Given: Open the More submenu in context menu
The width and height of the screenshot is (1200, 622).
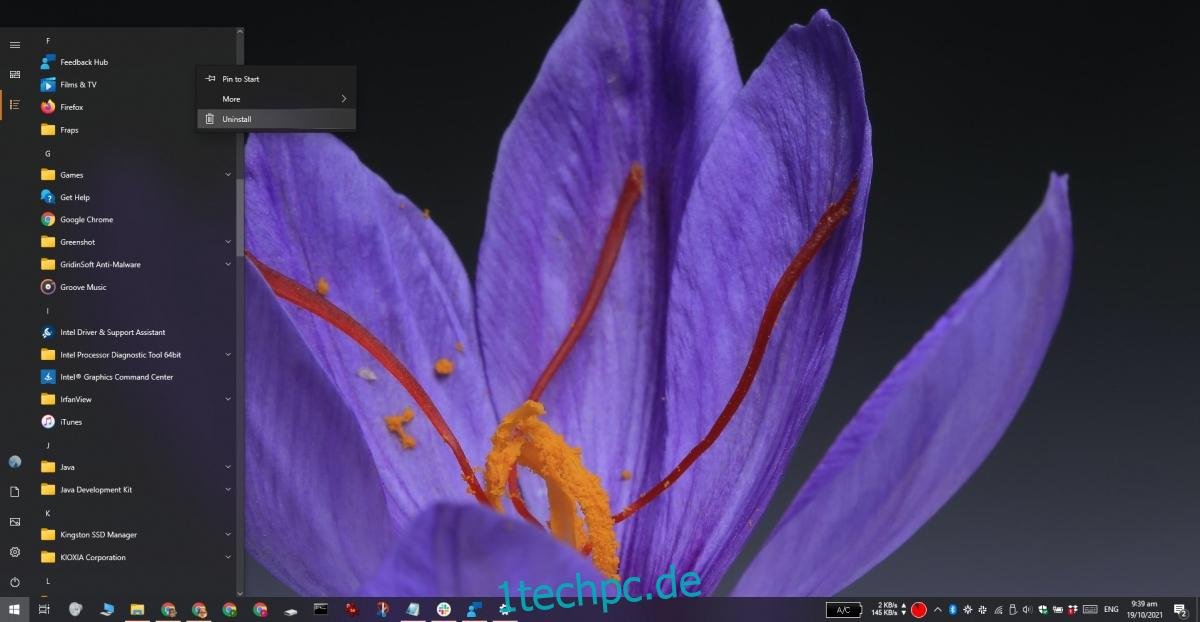Looking at the screenshot, I should click(x=277, y=99).
